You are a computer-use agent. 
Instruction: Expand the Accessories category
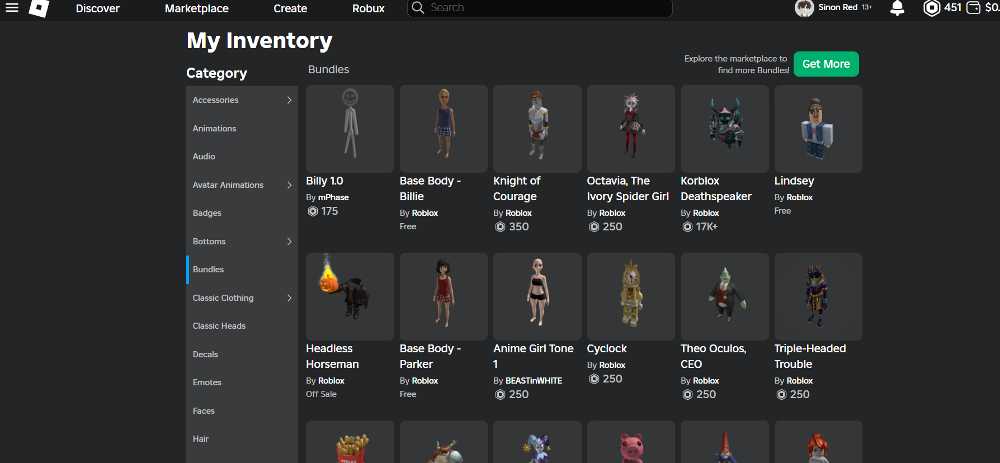pos(242,100)
